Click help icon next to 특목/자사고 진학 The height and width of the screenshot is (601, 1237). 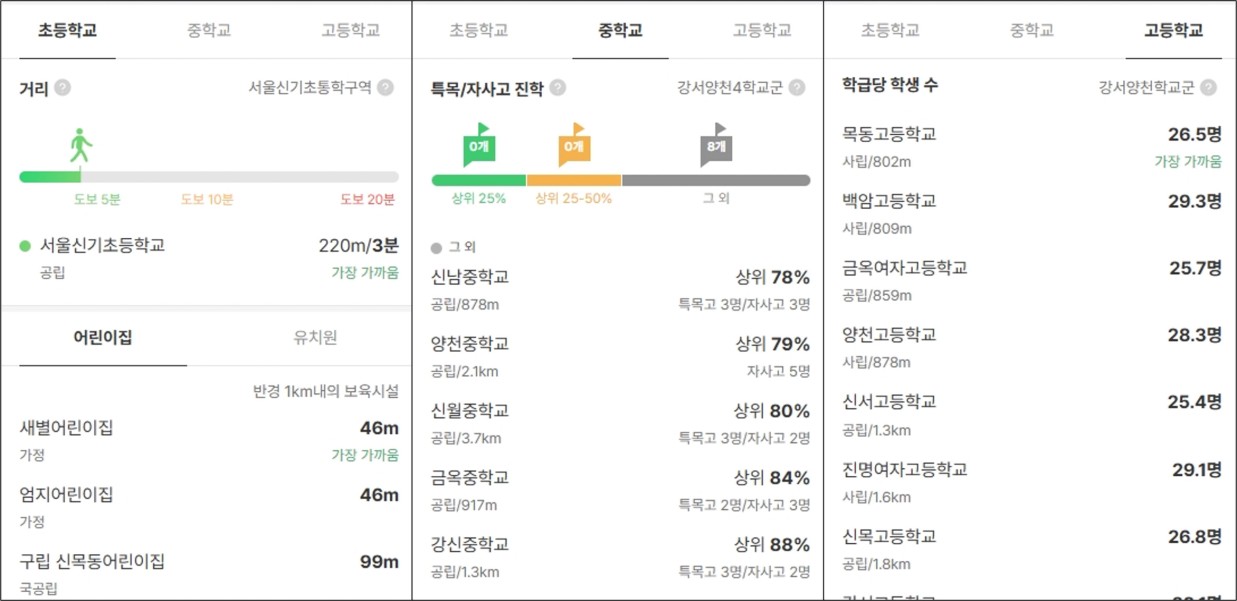click(x=557, y=88)
